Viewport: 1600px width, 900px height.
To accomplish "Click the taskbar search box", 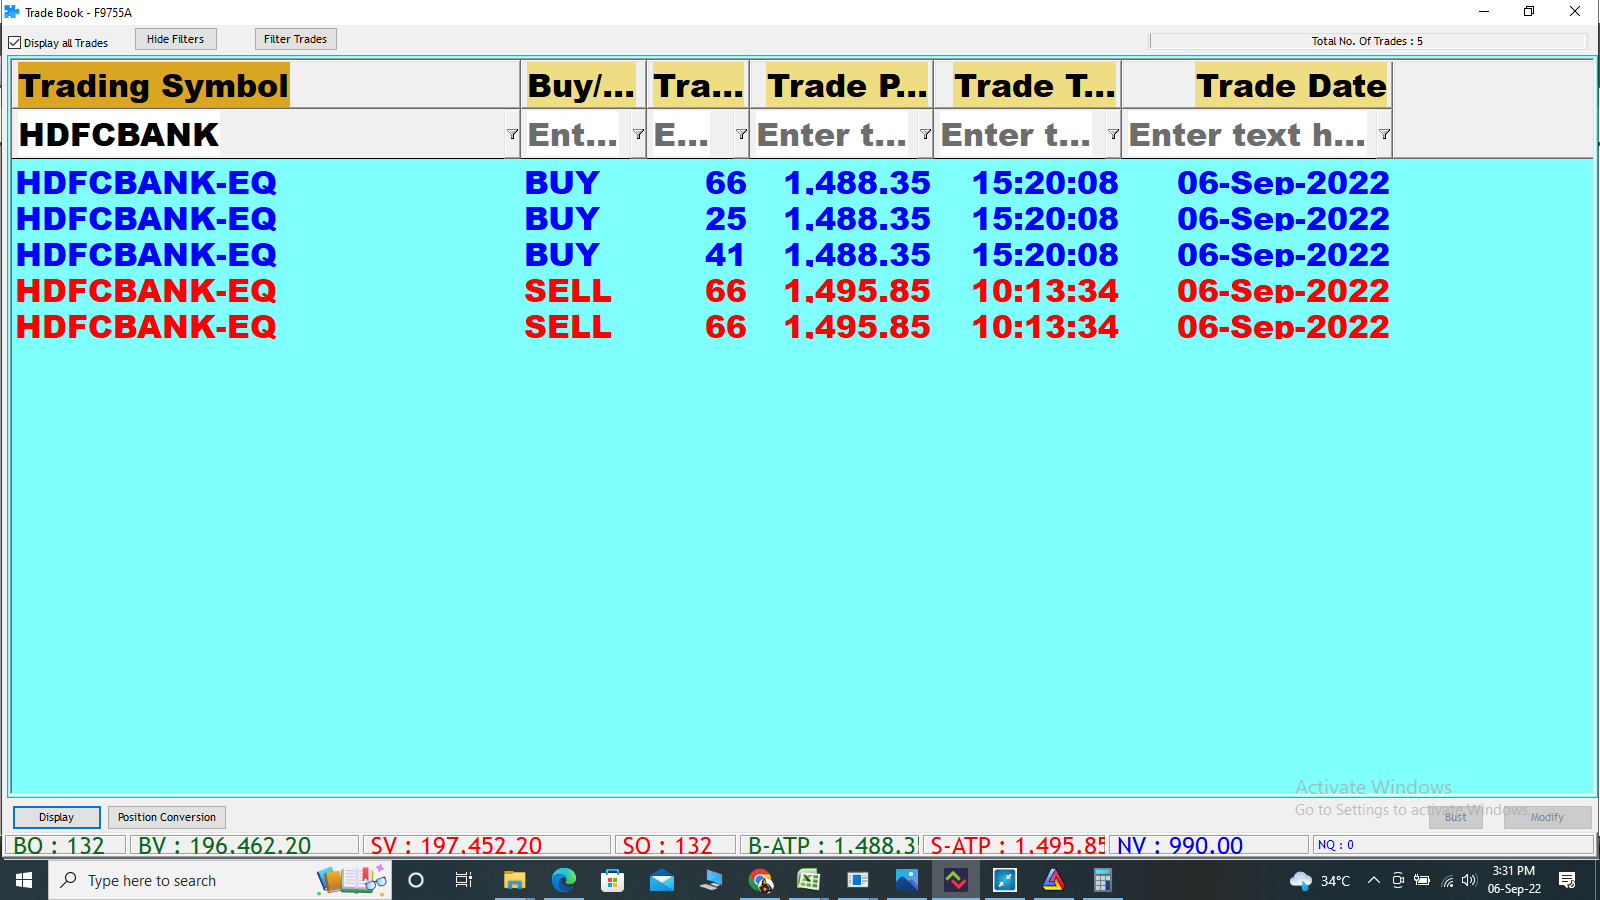I will pyautogui.click(x=220, y=880).
